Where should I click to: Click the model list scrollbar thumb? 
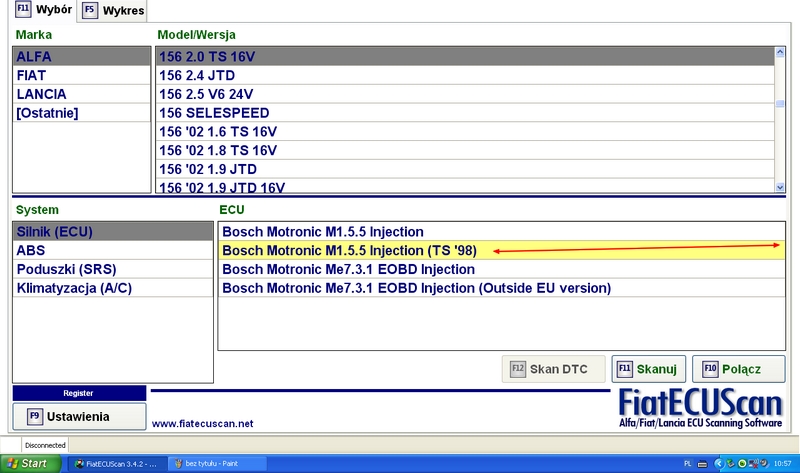point(780,104)
